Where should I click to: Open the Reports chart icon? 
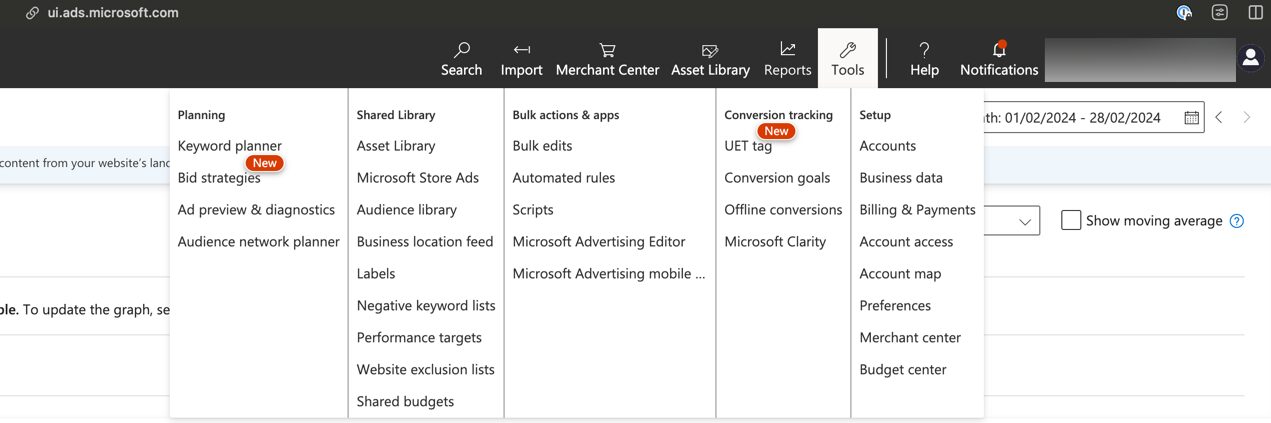(x=788, y=49)
